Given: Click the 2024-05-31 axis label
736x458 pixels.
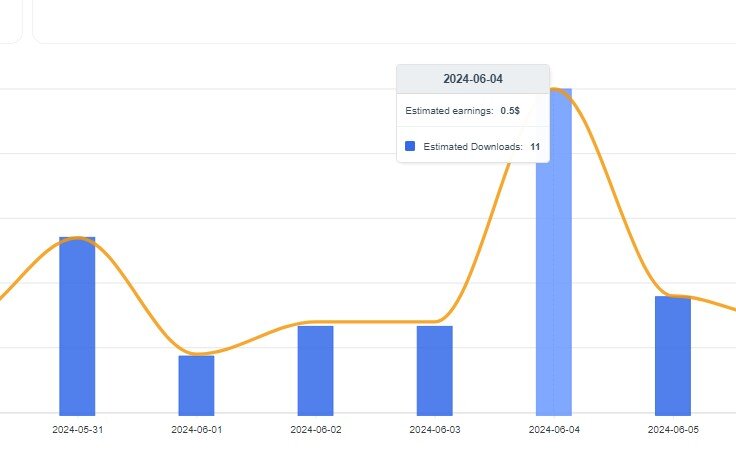Looking at the screenshot, I should point(77,429).
